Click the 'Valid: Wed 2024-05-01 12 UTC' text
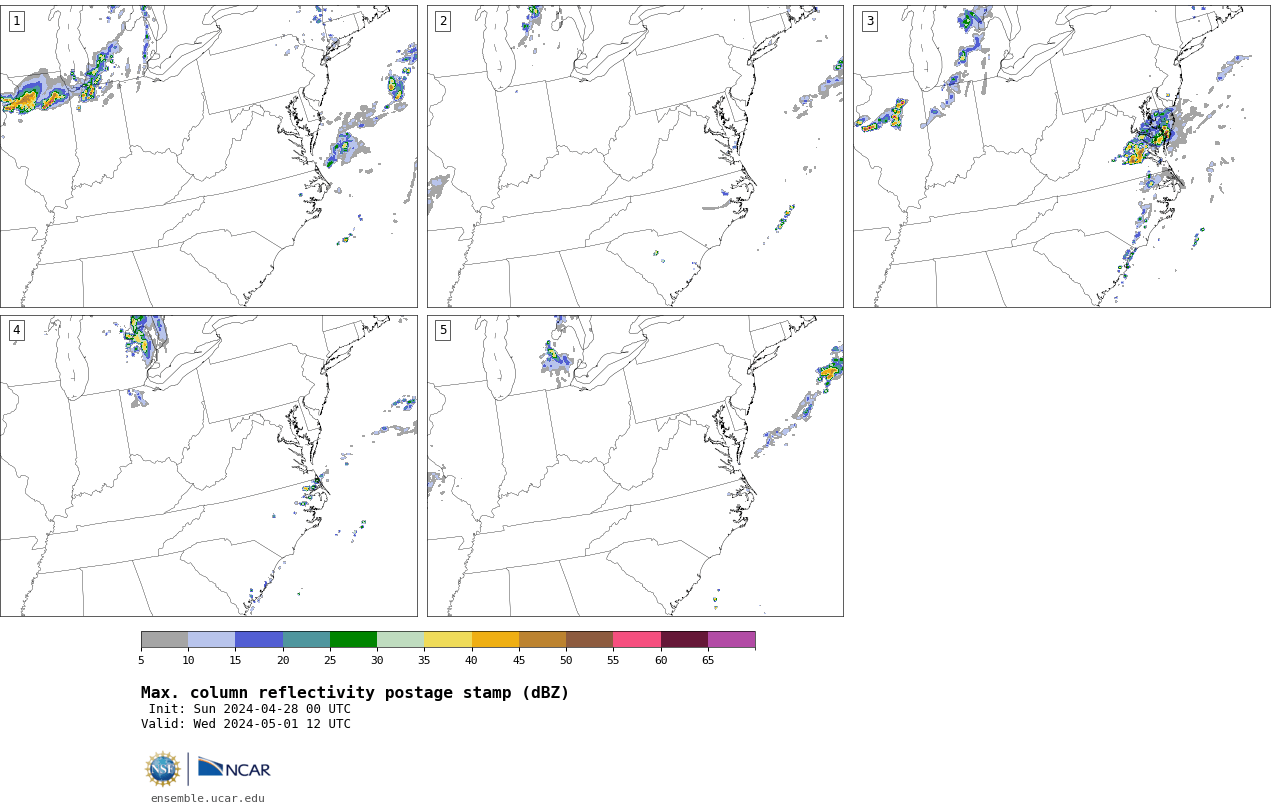Image resolution: width=1280 pixels, height=809 pixels. click(x=246, y=724)
